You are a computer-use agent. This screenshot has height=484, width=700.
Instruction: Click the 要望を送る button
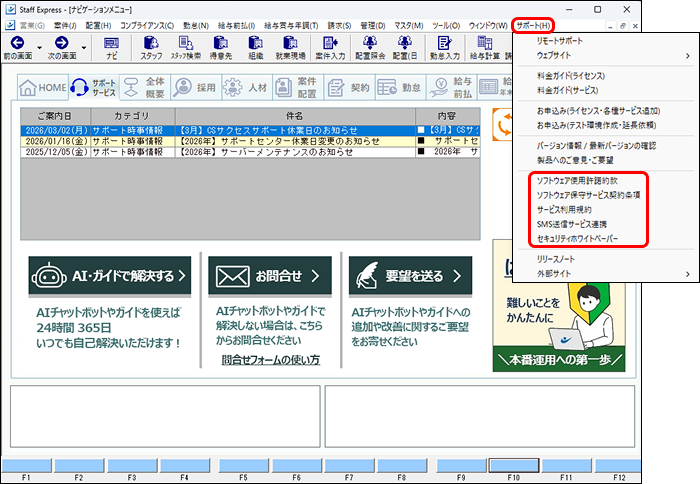(x=410, y=276)
